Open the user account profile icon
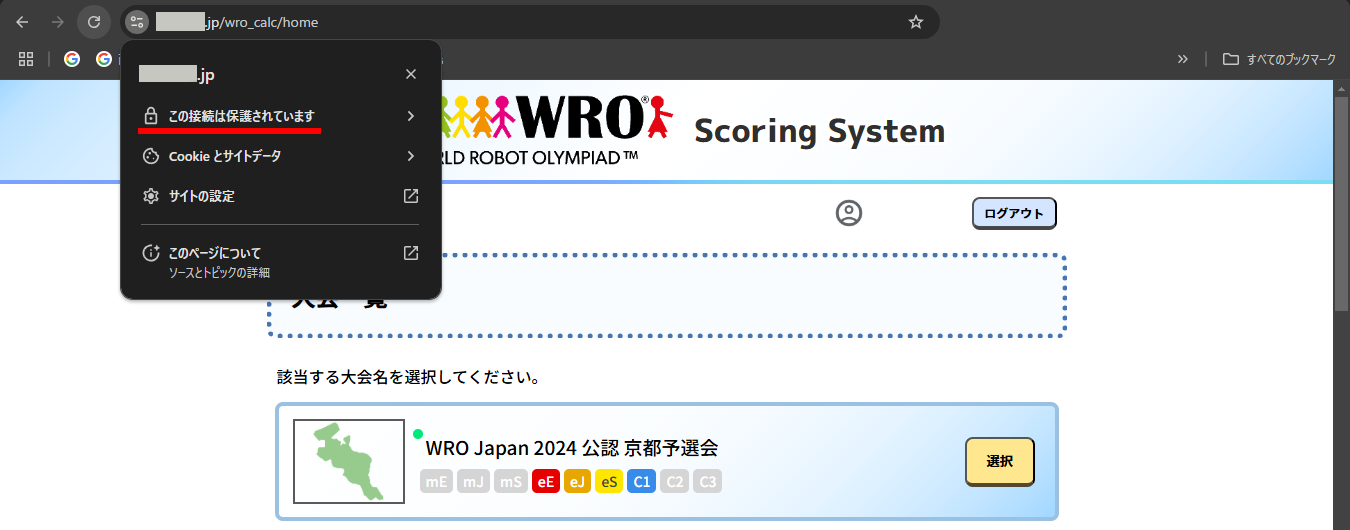Screen dimensions: 1350x530 [849, 213]
